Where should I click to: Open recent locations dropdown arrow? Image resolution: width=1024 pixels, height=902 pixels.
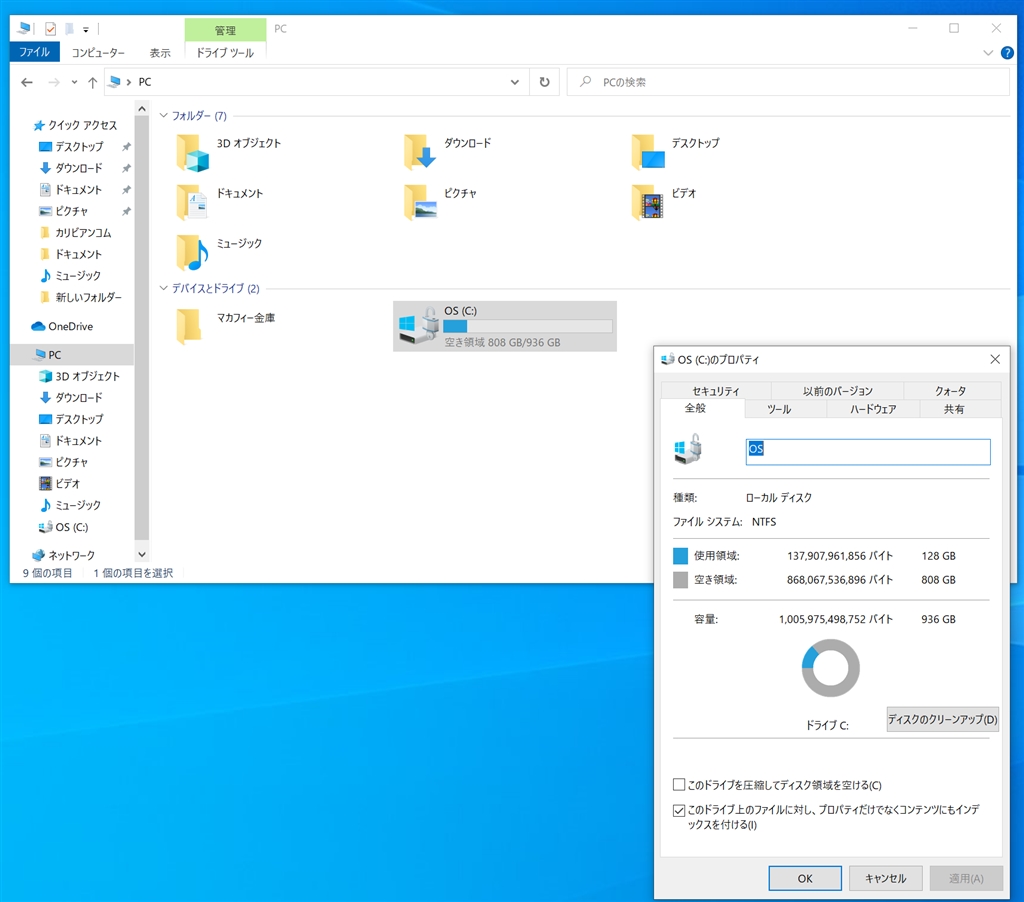coord(74,82)
